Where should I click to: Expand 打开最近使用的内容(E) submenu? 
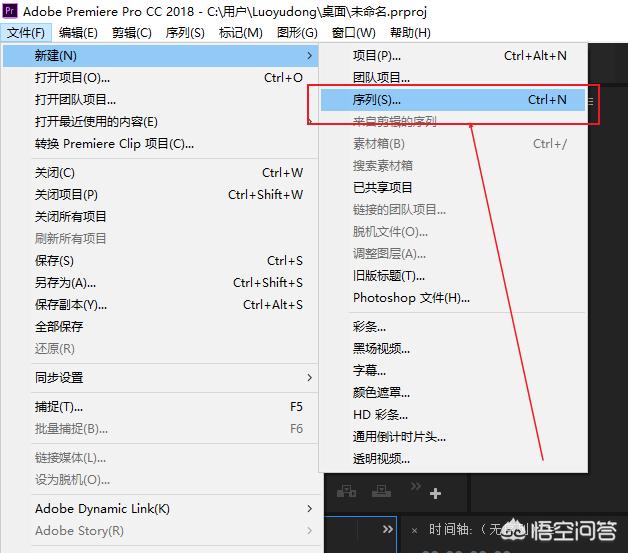tap(161, 122)
